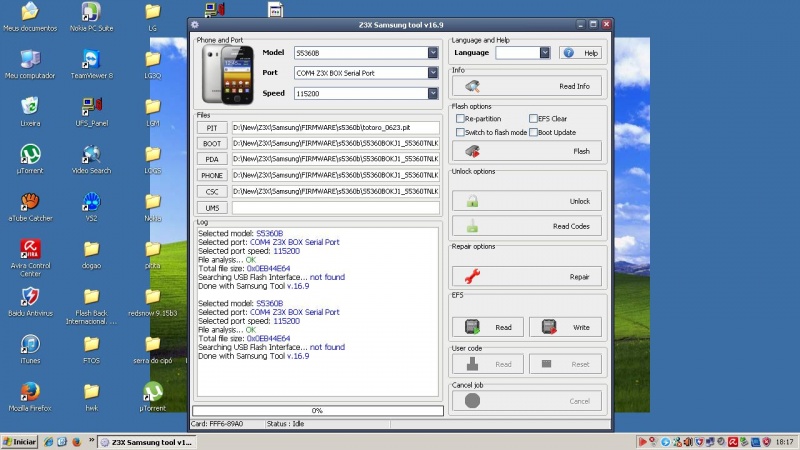The height and width of the screenshot is (450, 800).
Task: Click the CSC file path field
Action: point(336,191)
